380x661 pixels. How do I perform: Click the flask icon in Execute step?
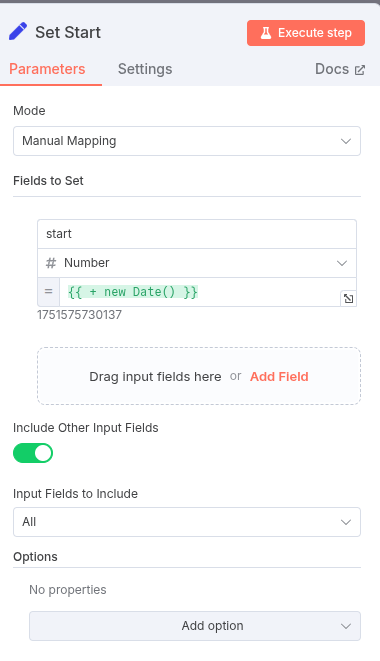266,33
